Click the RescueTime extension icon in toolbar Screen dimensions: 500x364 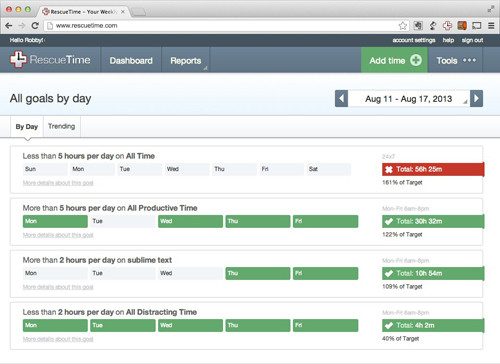447,25
